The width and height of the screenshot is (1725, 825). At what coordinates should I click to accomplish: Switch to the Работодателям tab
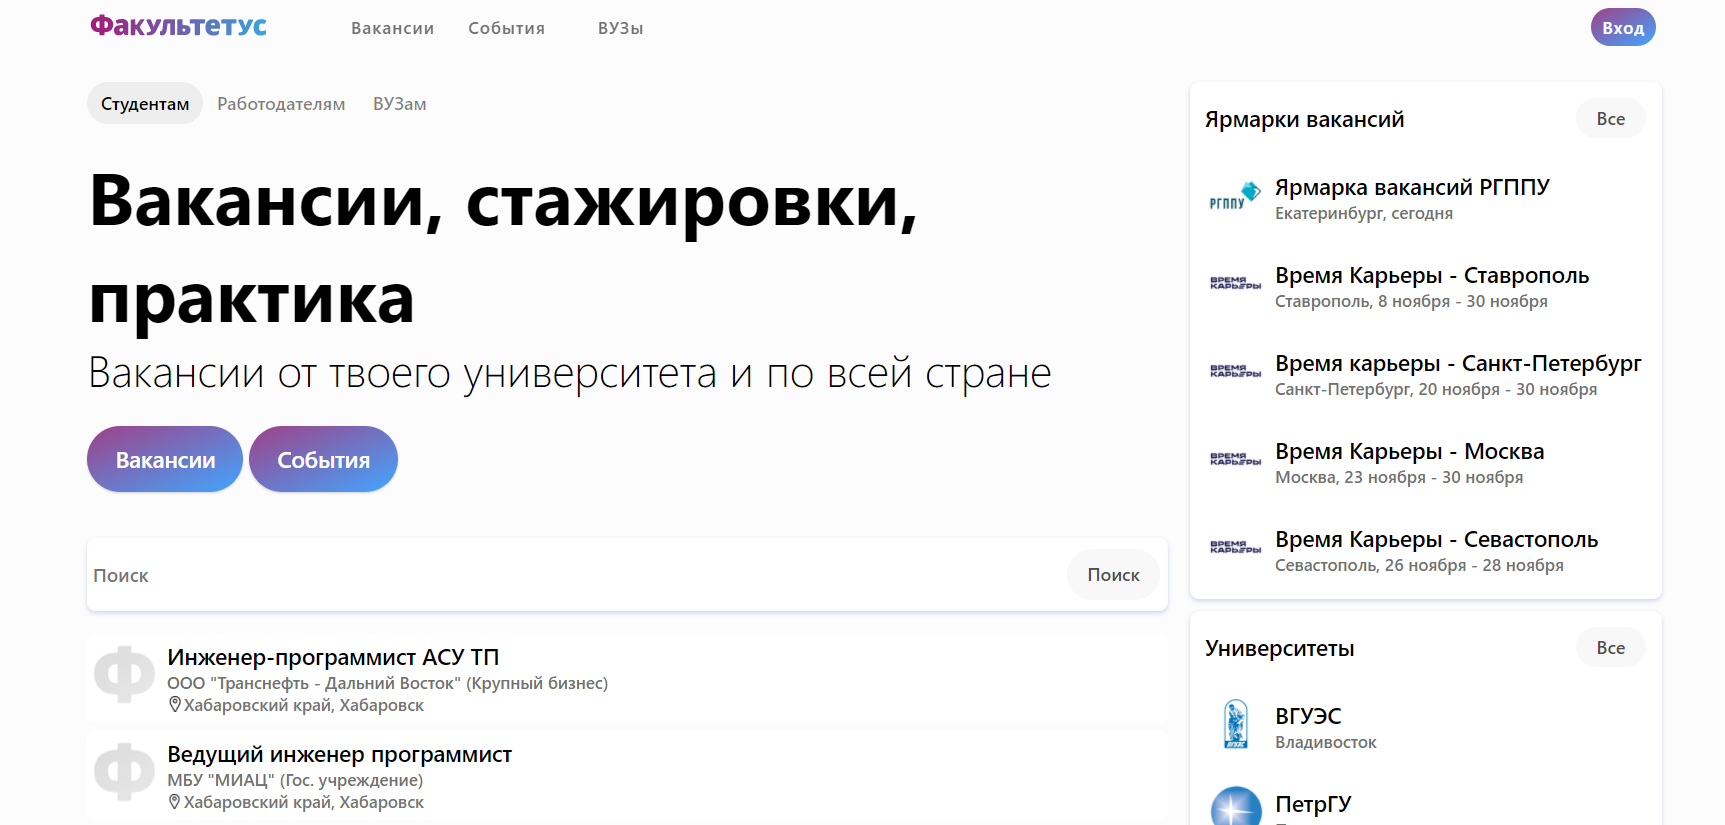[281, 104]
